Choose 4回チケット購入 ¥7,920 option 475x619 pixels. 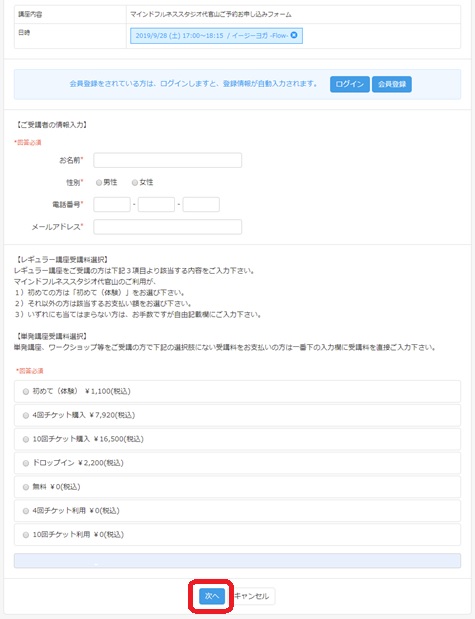pyautogui.click(x=237, y=415)
